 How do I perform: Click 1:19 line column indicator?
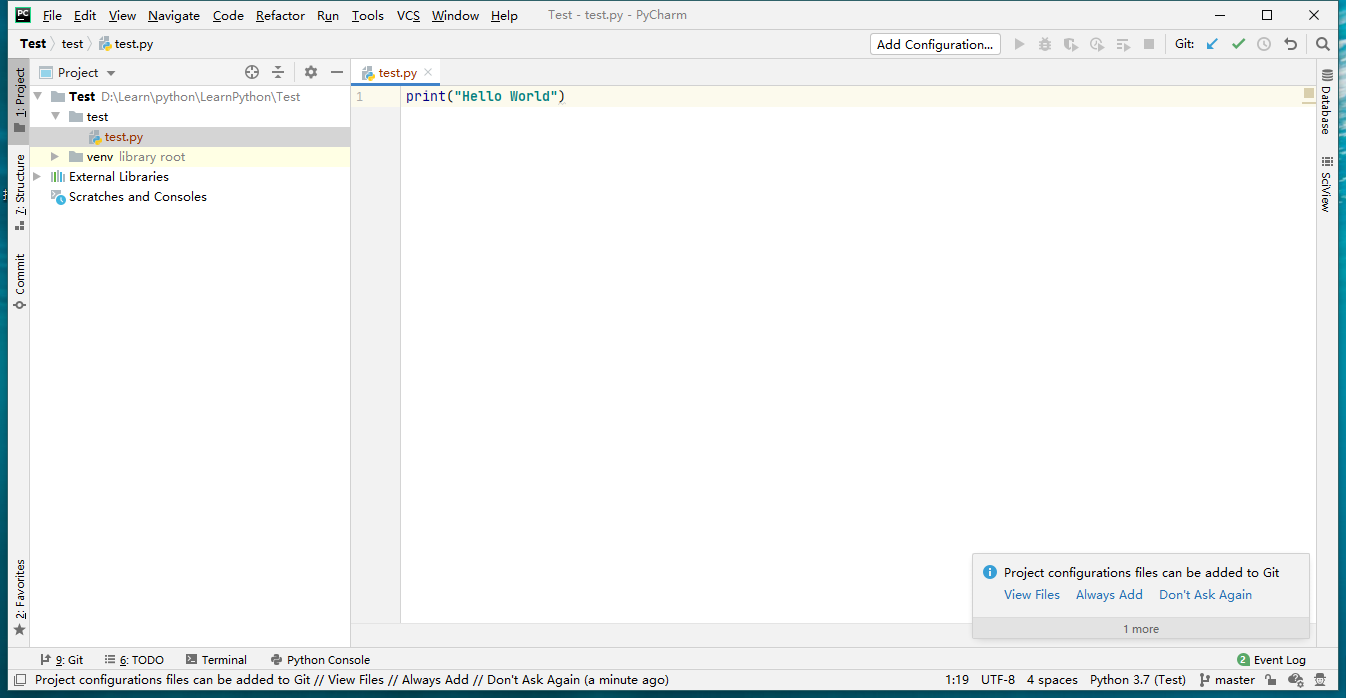pos(957,680)
